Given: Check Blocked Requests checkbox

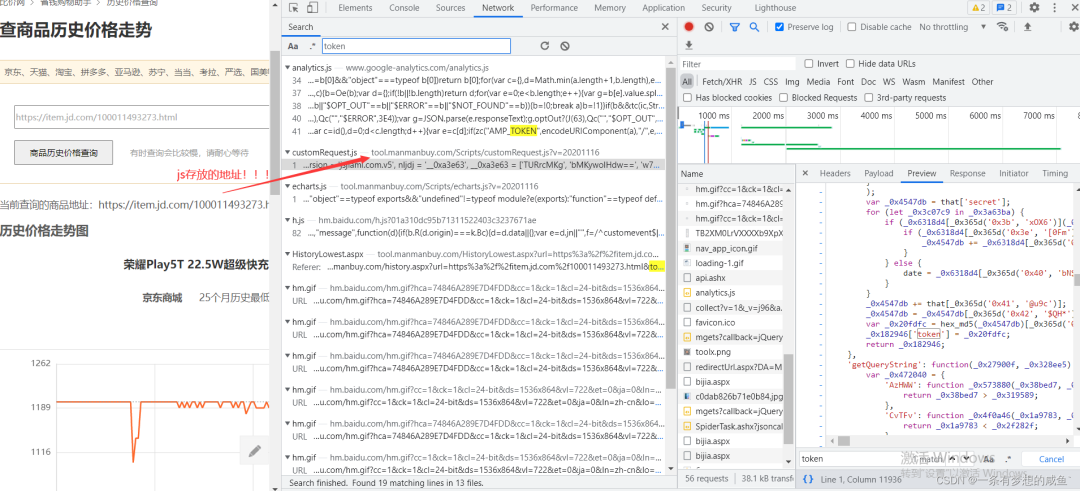Looking at the screenshot, I should [x=783, y=98].
